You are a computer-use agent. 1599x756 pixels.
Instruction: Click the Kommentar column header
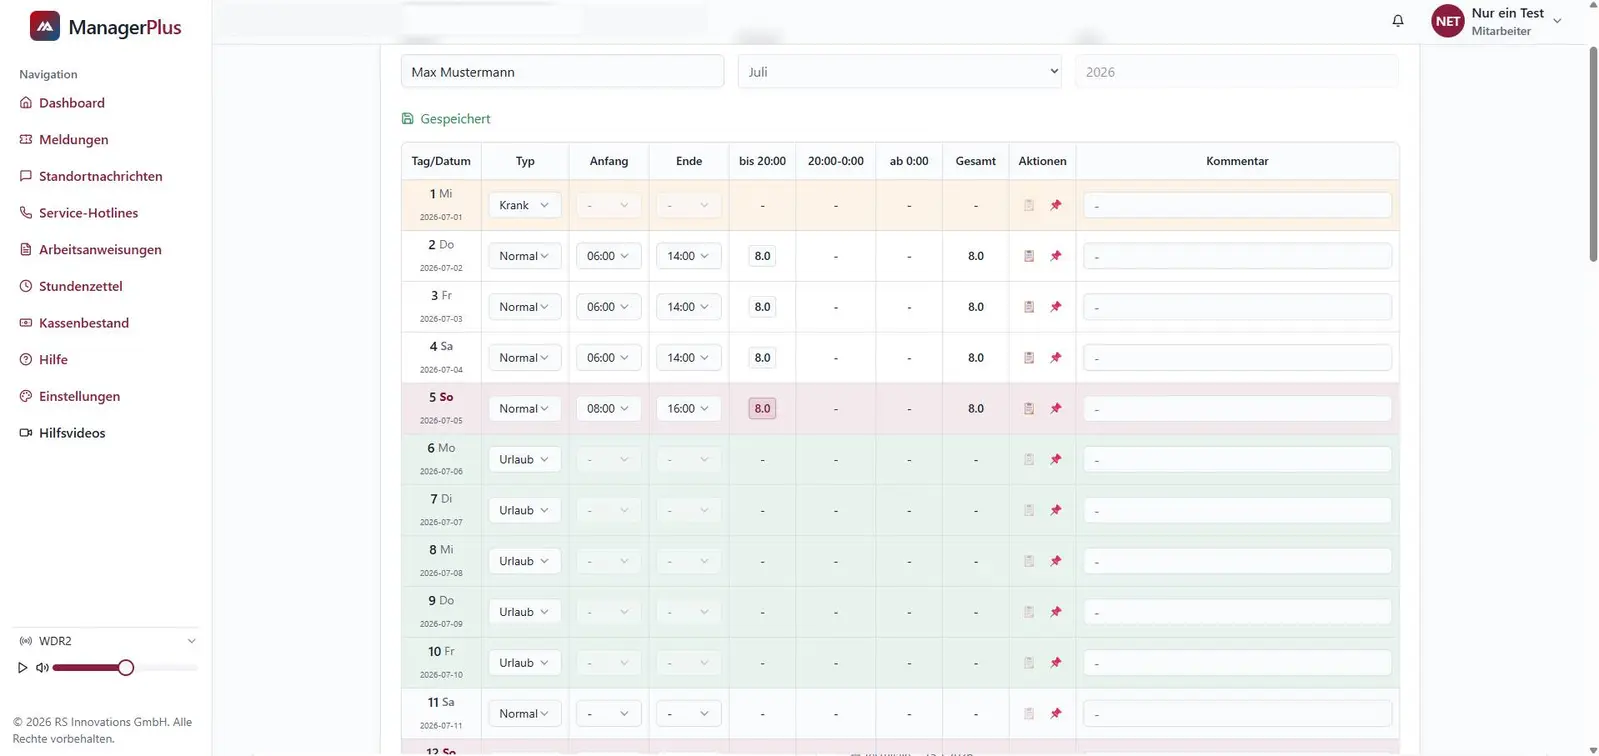[1237, 161]
